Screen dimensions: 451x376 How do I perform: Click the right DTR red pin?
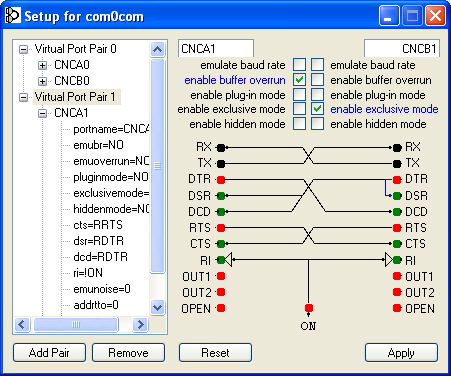coord(397,180)
